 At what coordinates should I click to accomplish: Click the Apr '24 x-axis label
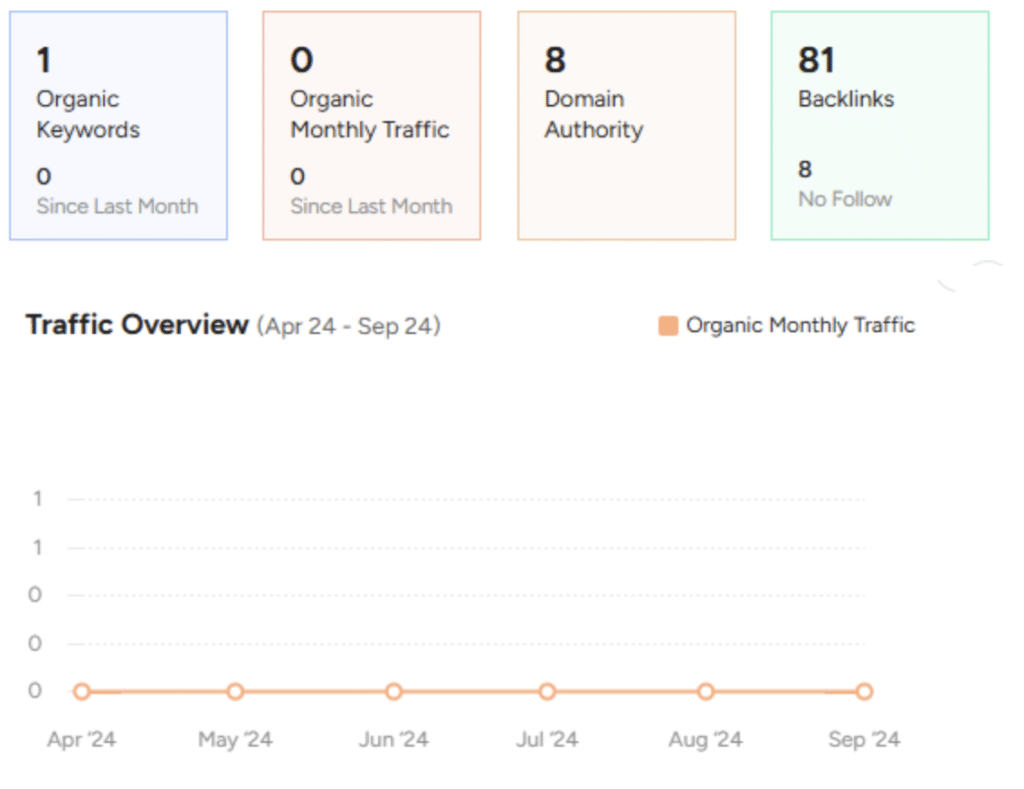click(x=82, y=740)
